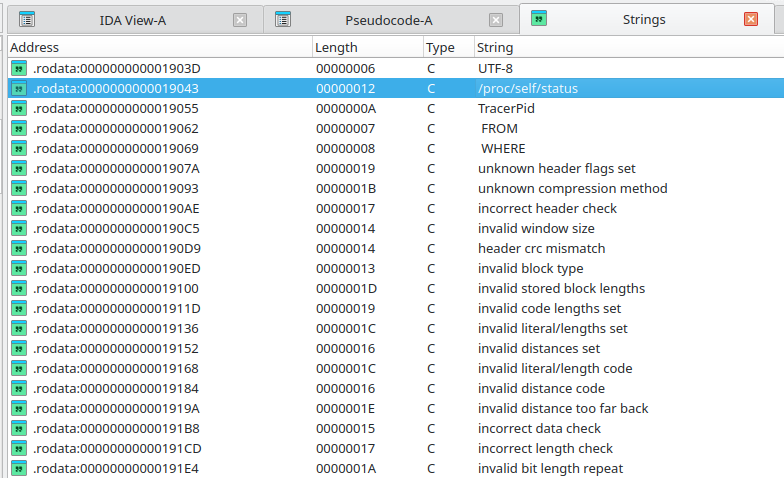
Task: Select the '/proc/self/status' string
Action: pyautogui.click(x=528, y=88)
